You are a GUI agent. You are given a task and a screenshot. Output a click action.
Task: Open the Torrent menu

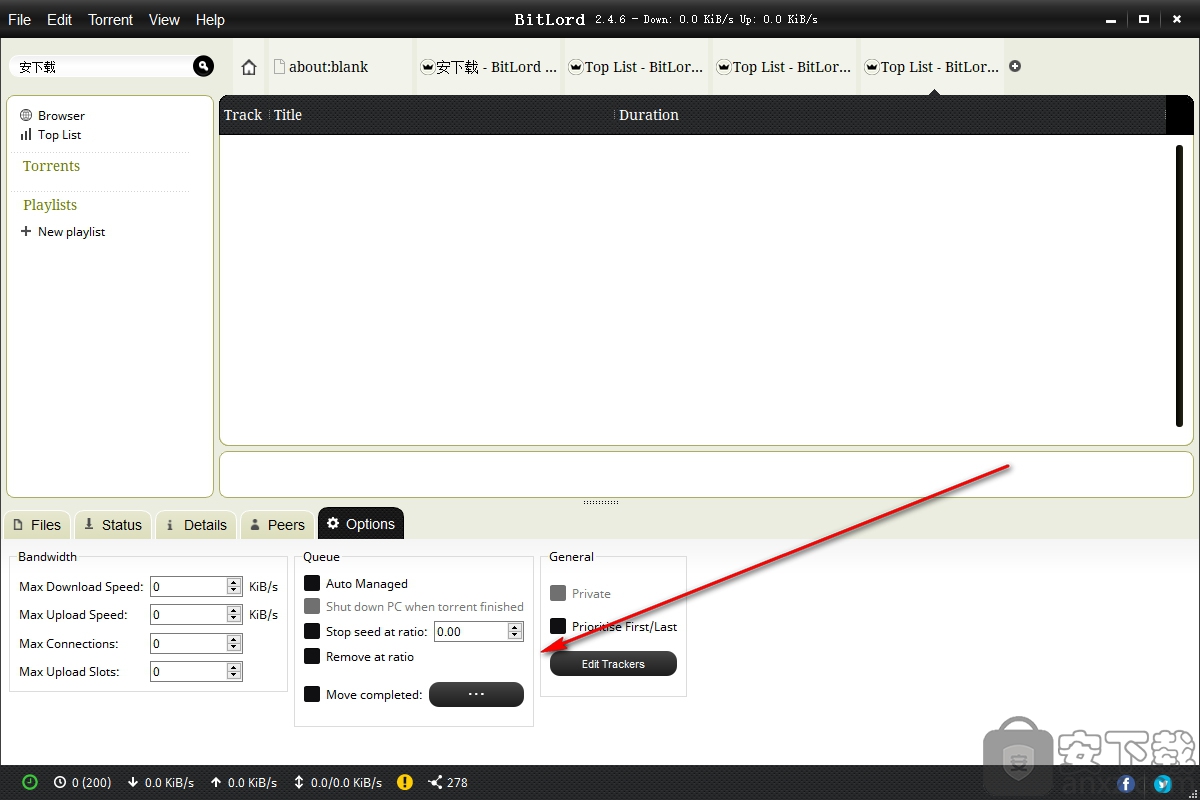[110, 19]
